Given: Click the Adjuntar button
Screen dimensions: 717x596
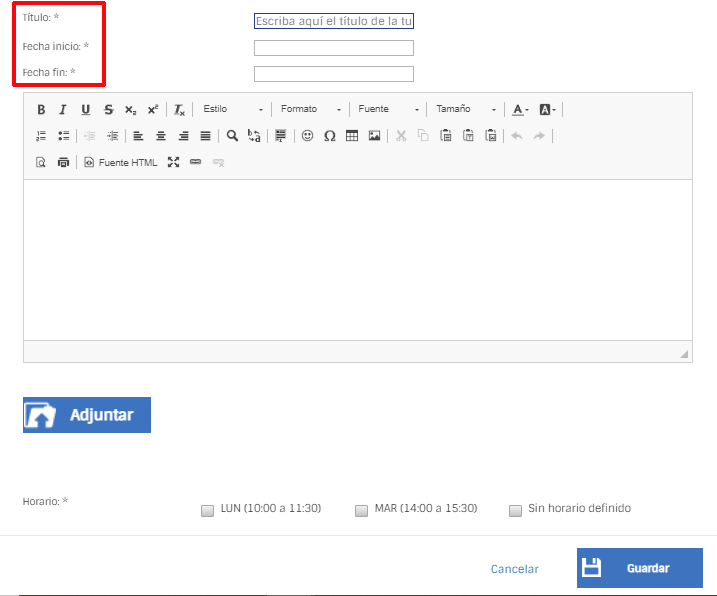Looking at the screenshot, I should click(87, 415).
